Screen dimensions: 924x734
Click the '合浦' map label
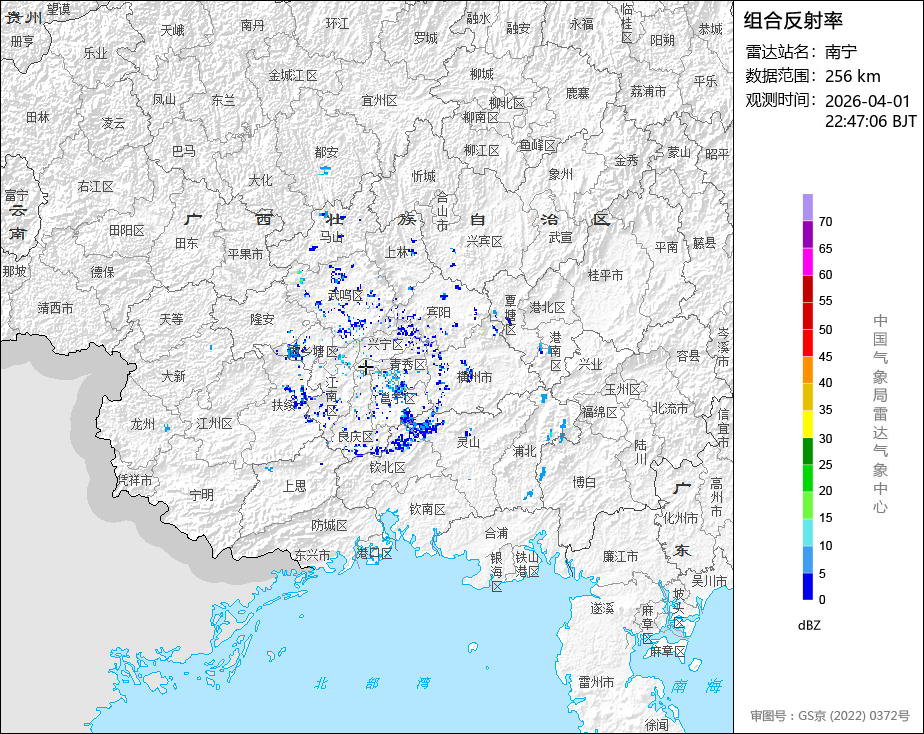(x=496, y=533)
